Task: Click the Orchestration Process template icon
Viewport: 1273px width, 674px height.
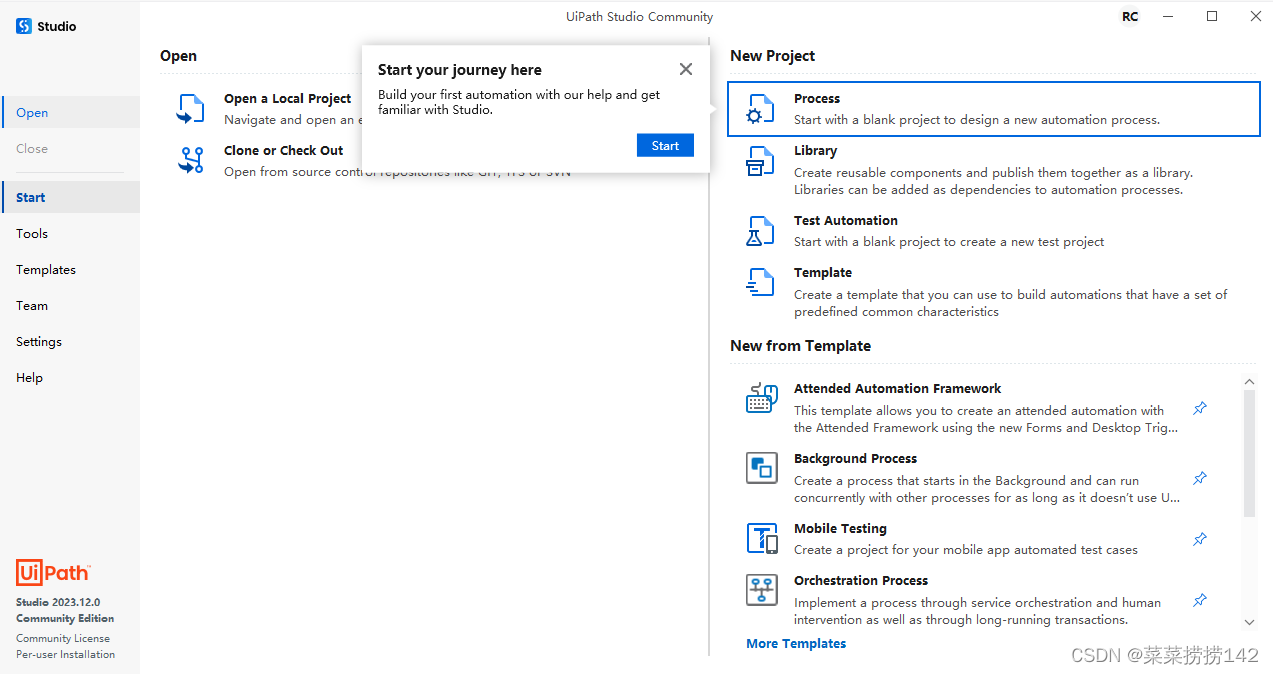Action: pyautogui.click(x=762, y=590)
